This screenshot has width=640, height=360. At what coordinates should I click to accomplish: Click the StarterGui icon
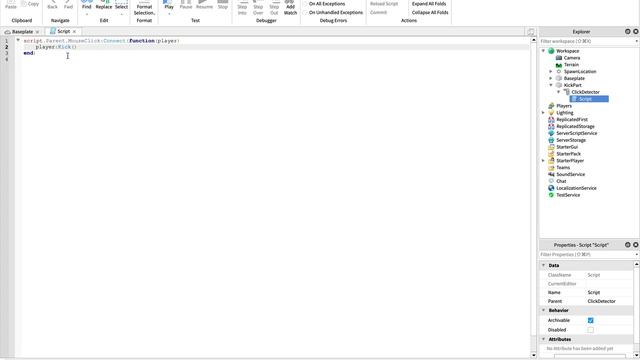(551, 147)
